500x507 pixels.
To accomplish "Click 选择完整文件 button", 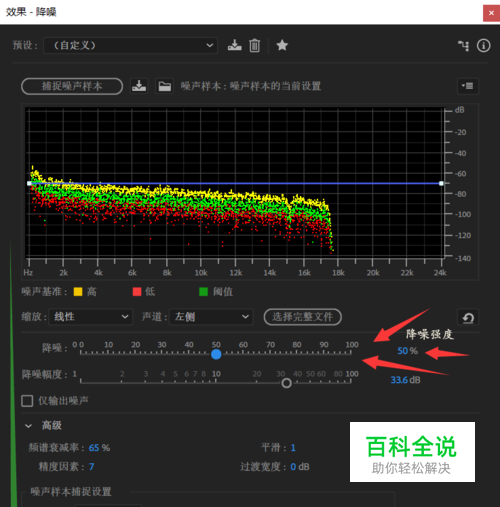I will click(303, 317).
